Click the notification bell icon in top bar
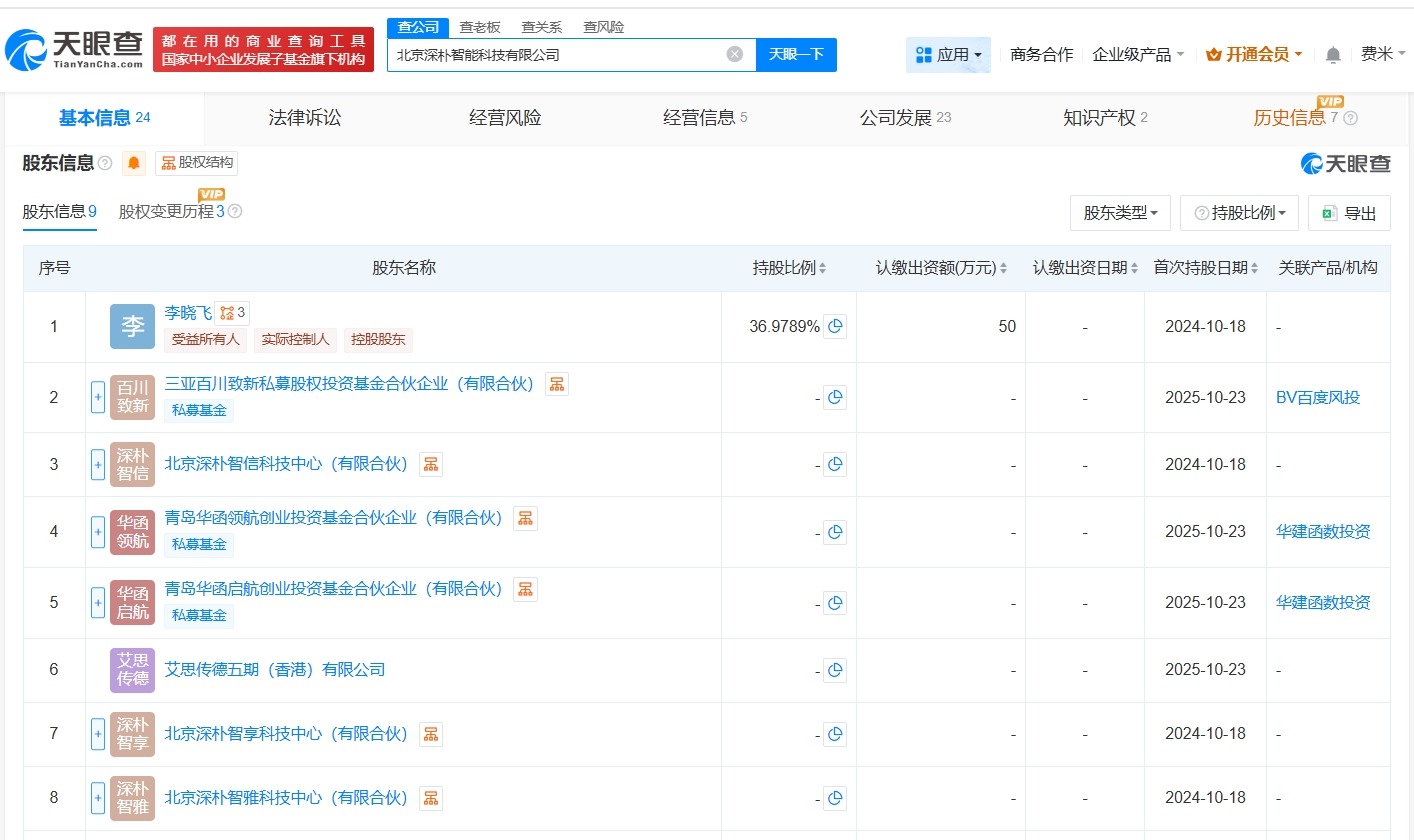Screen dimensions: 1414x840 (1332, 55)
